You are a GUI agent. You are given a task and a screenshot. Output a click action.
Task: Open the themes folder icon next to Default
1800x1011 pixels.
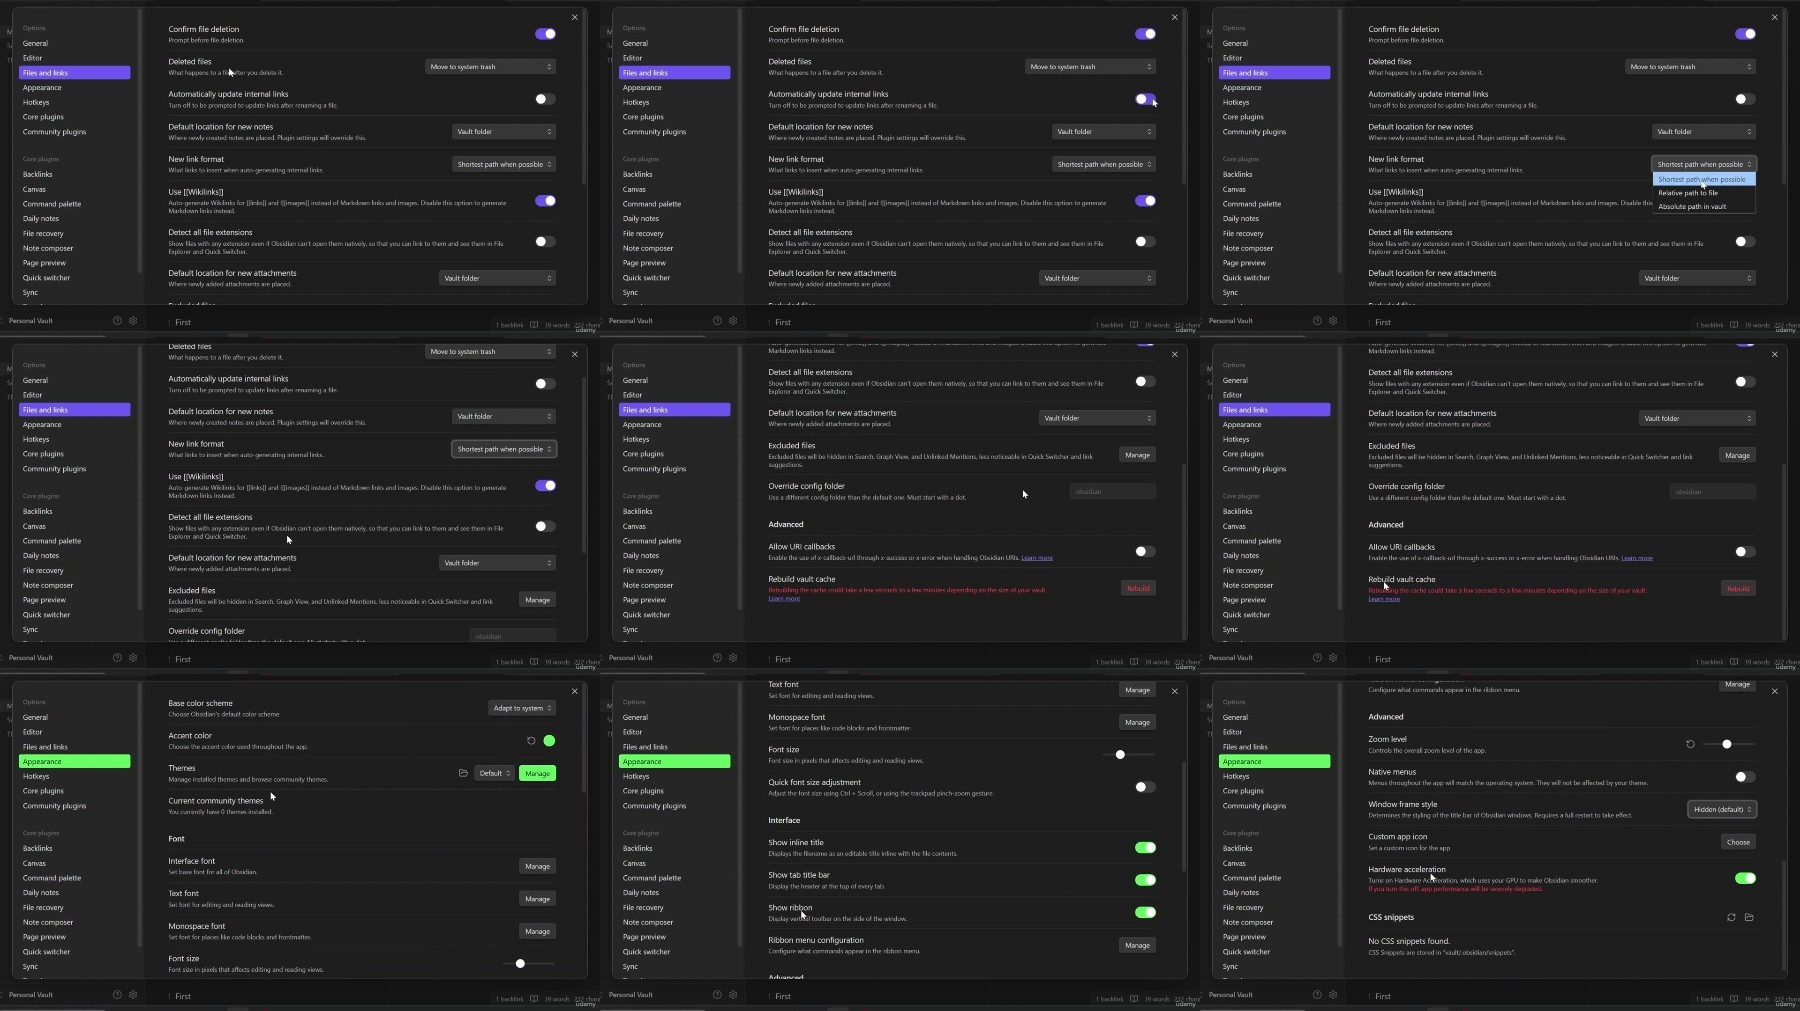463,773
